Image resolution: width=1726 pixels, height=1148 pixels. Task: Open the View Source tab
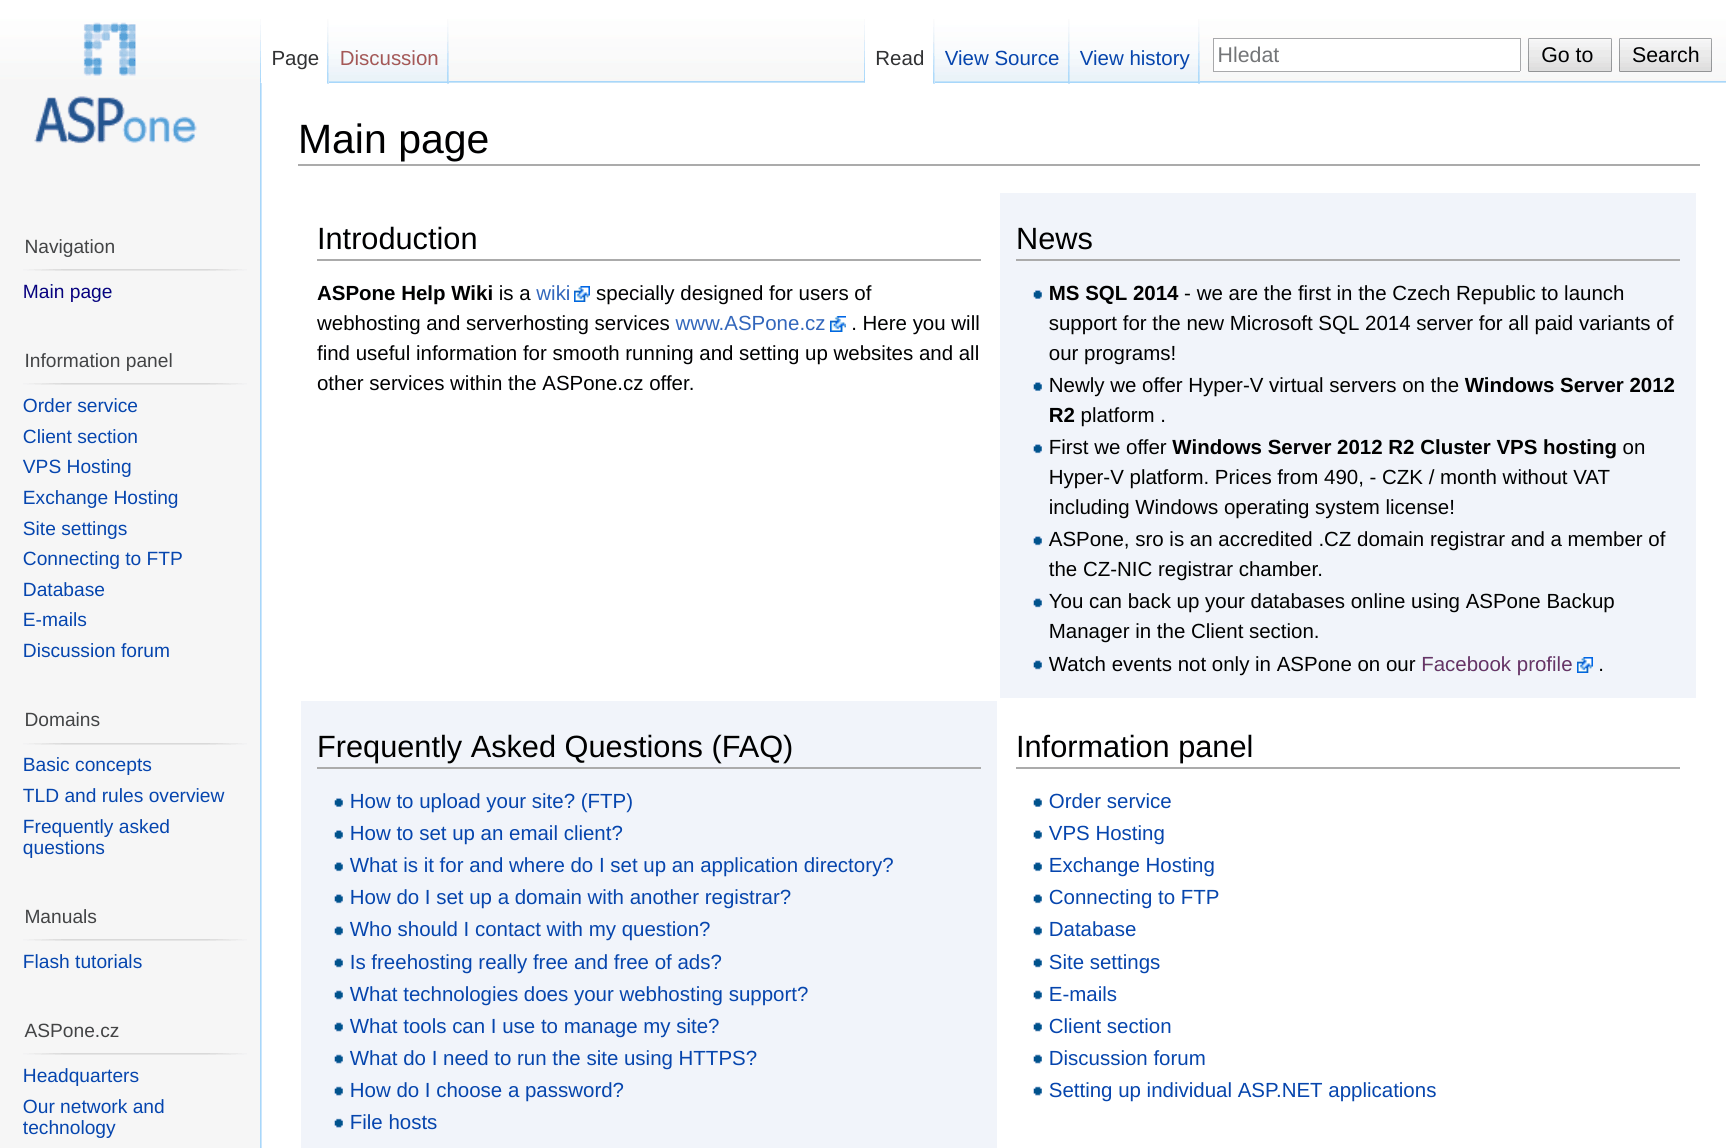pos(1001,58)
